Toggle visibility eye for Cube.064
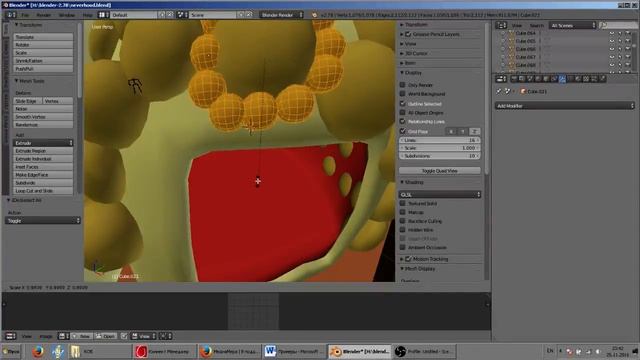The height and width of the screenshot is (360, 640). (x=611, y=33)
